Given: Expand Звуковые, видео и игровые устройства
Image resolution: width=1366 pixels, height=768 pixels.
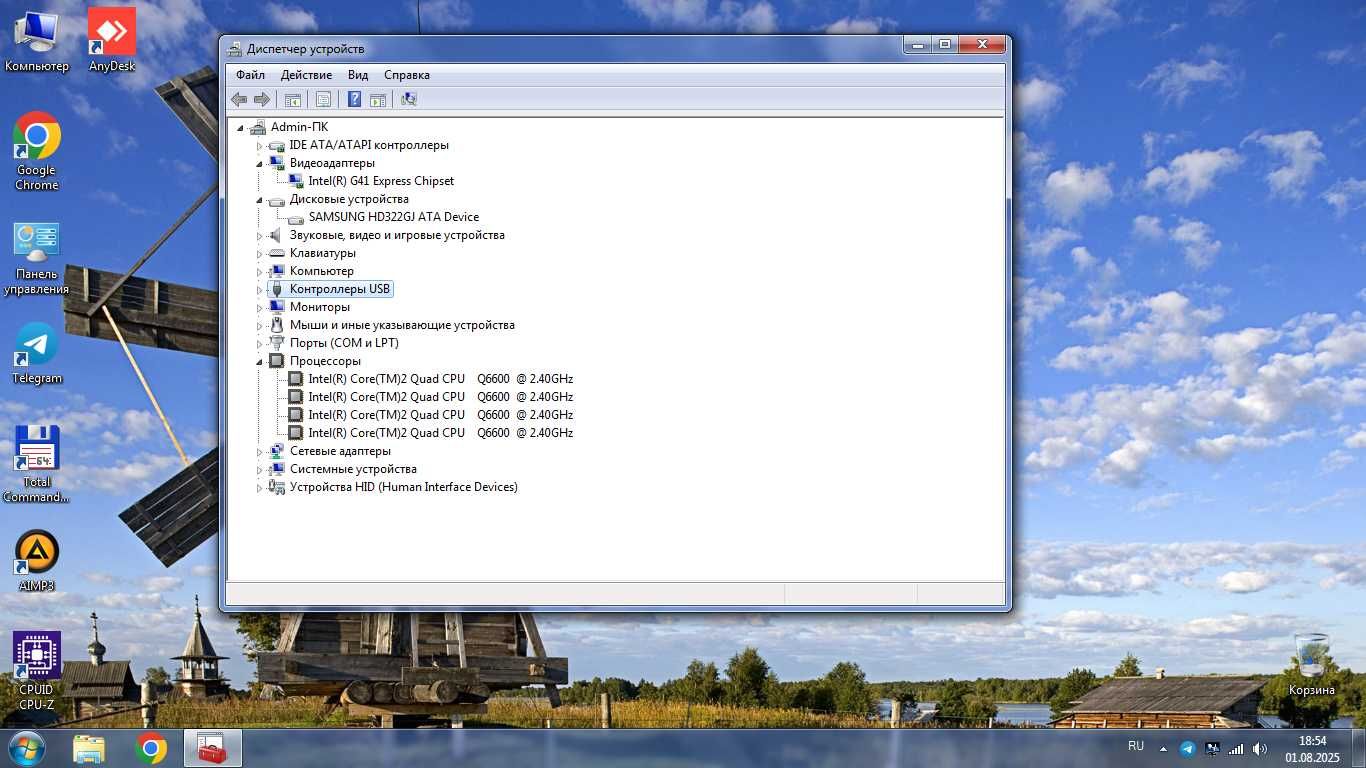Looking at the screenshot, I should tap(259, 236).
